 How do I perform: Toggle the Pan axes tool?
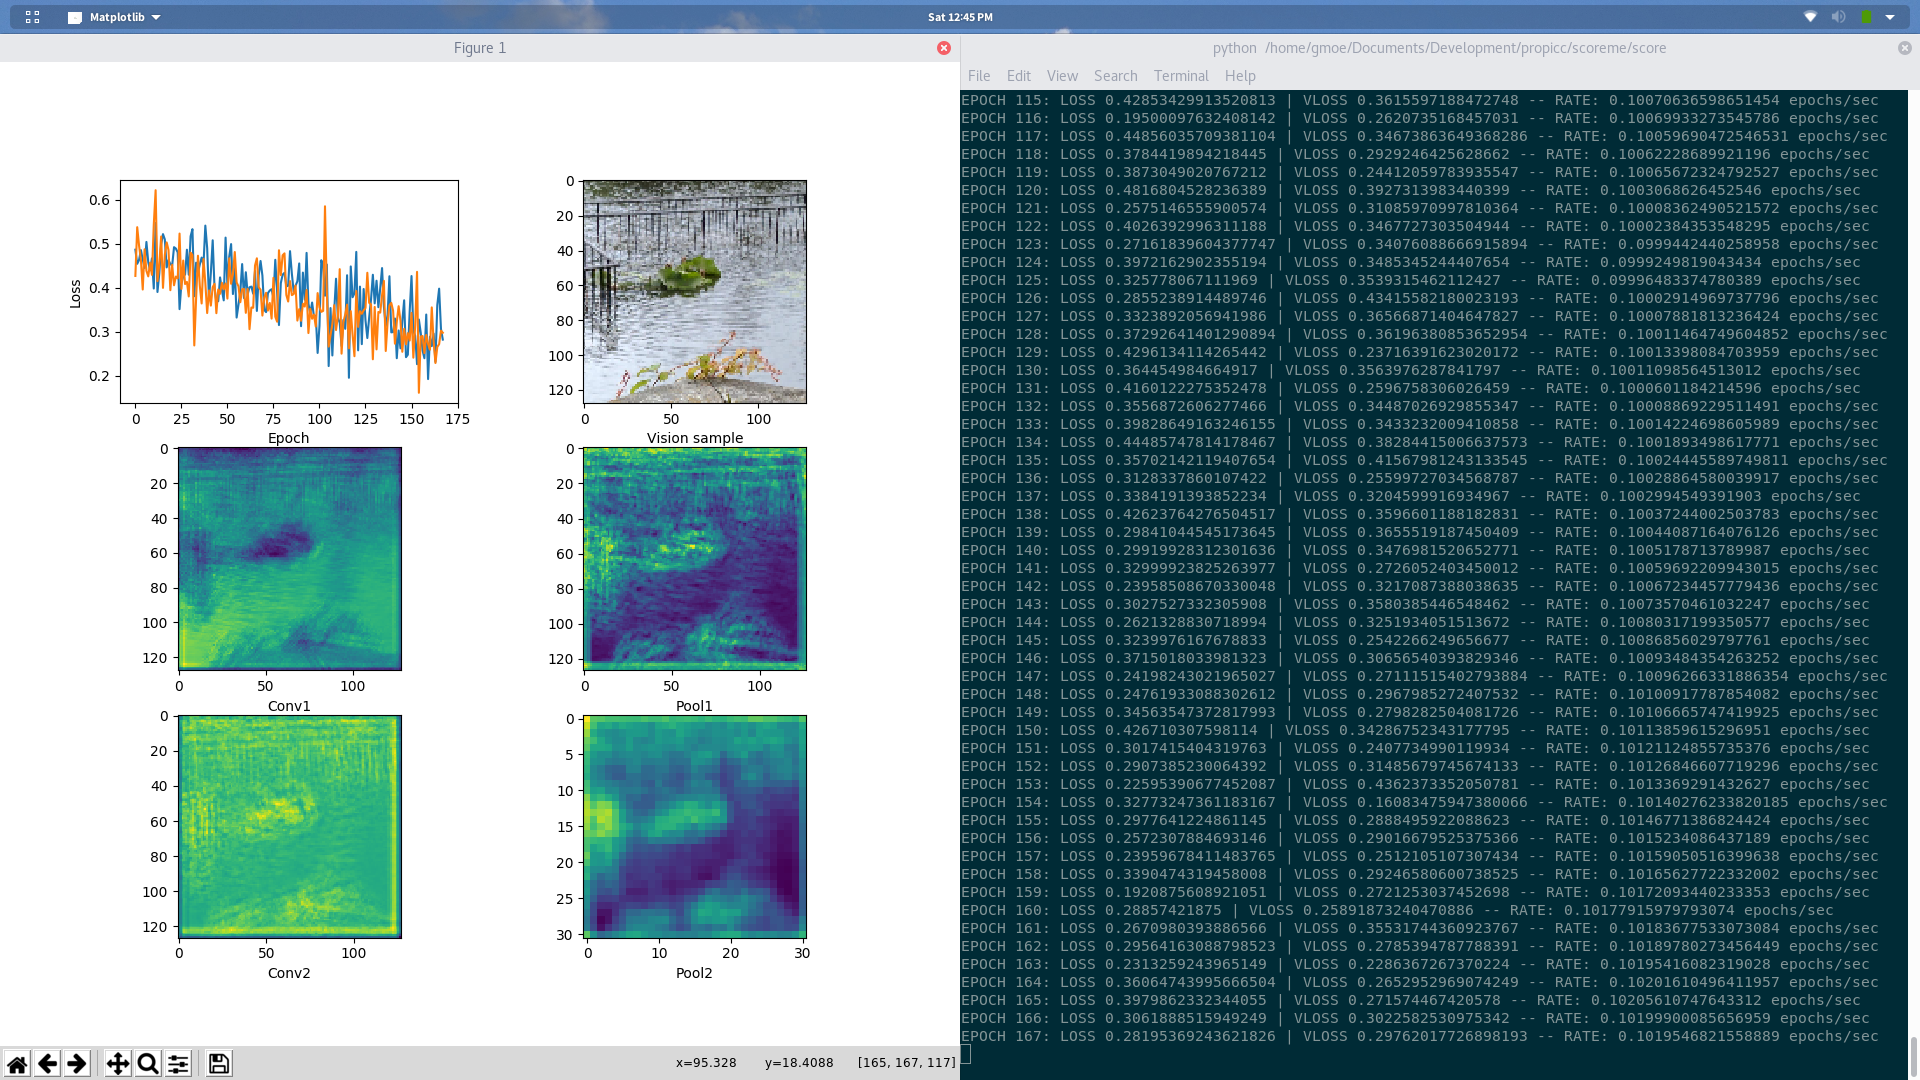click(118, 1063)
